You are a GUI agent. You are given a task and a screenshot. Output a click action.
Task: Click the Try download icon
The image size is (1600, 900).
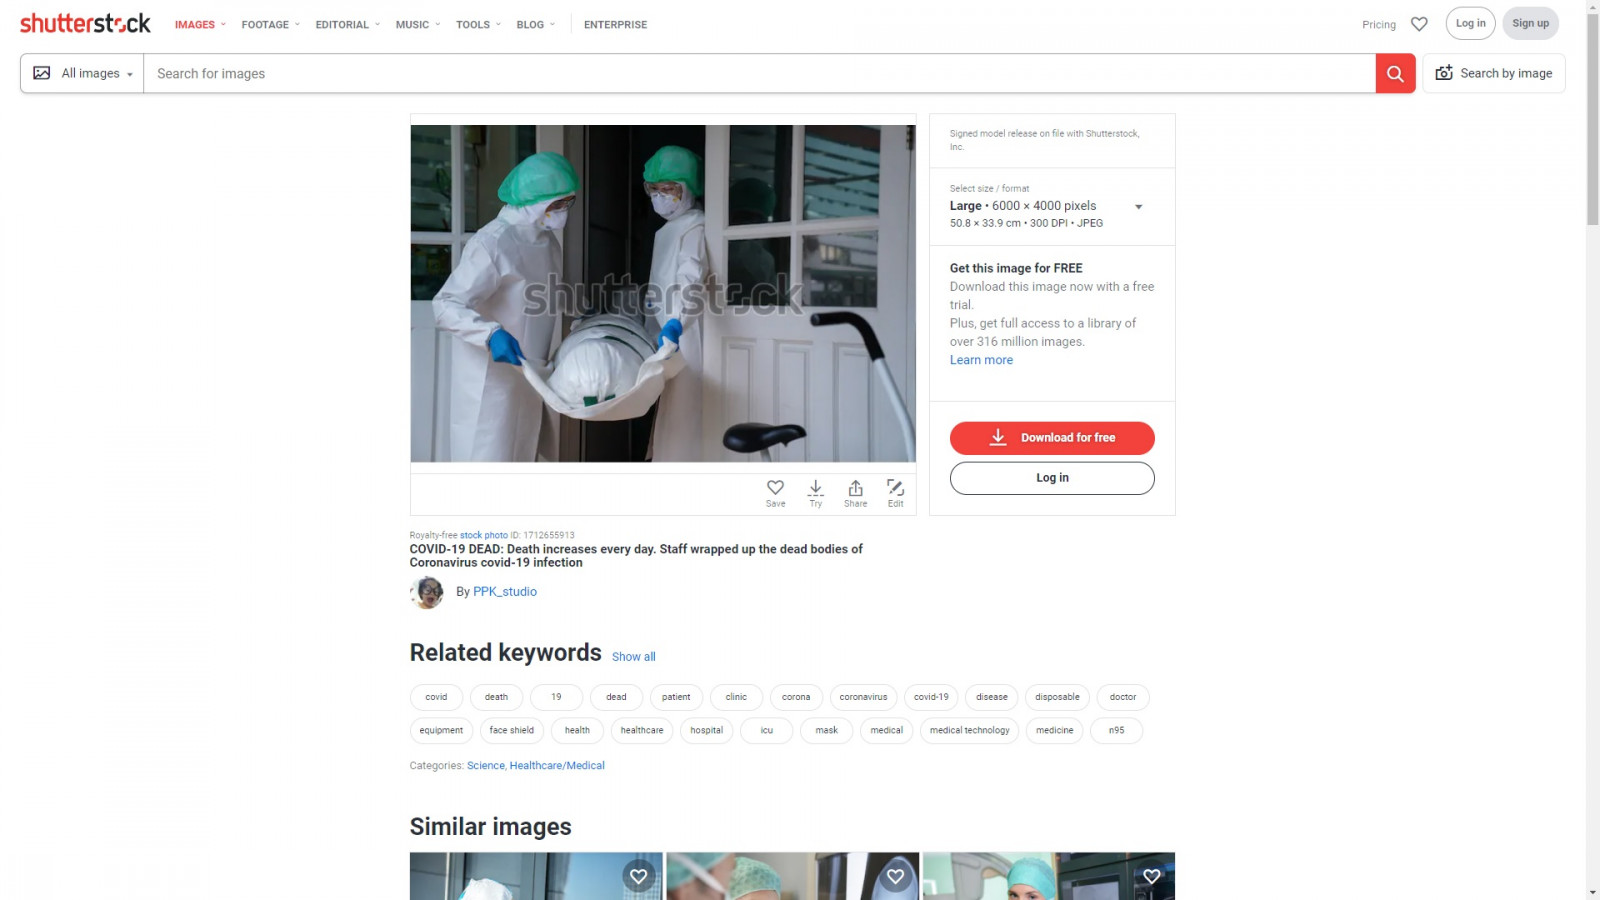click(x=816, y=489)
